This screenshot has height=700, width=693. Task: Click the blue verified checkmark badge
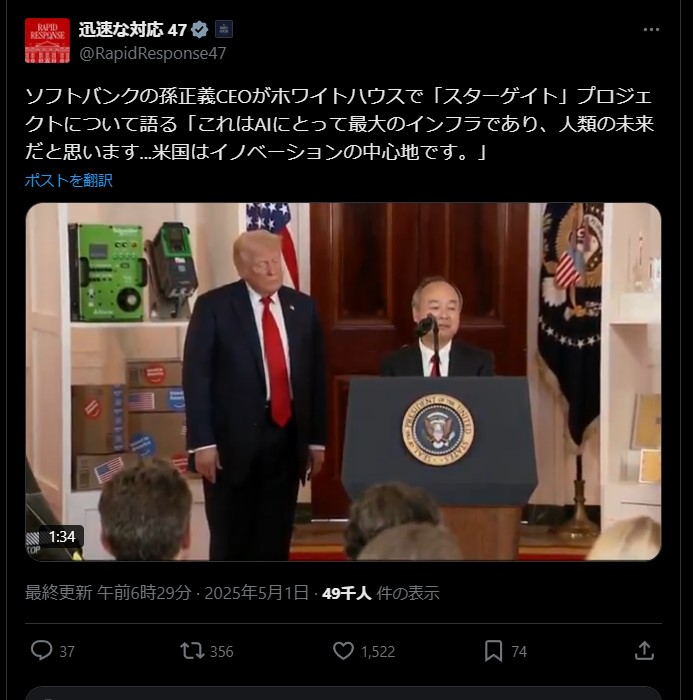200,30
